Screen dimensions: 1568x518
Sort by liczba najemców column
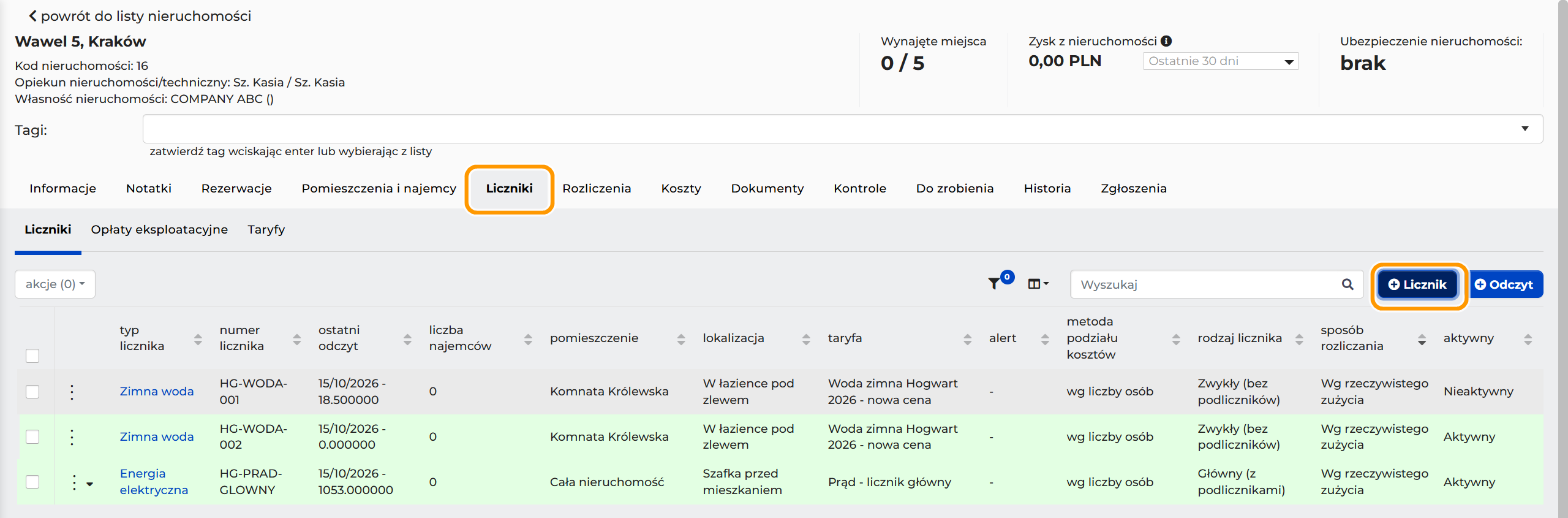[x=526, y=338]
